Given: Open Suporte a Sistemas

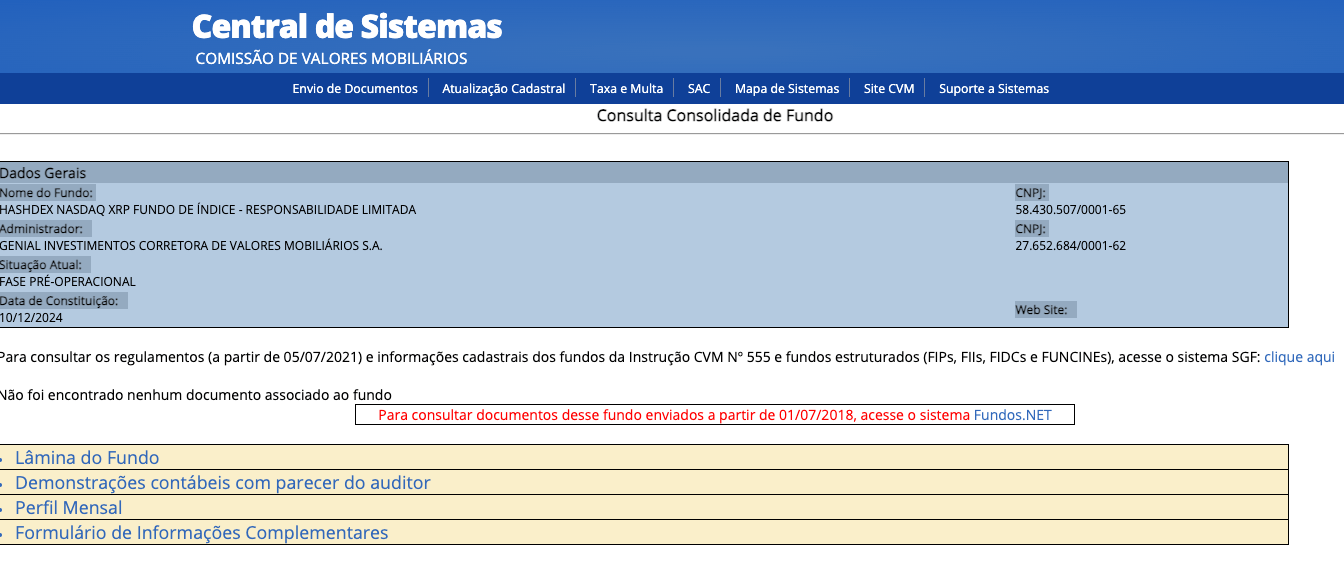Looking at the screenshot, I should 993,89.
